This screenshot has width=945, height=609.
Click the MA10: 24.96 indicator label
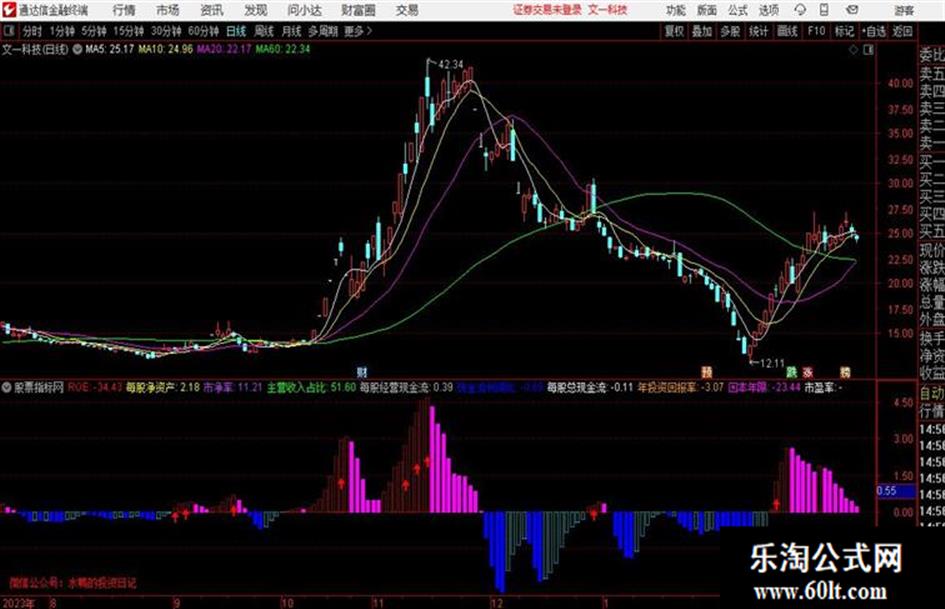166,49
